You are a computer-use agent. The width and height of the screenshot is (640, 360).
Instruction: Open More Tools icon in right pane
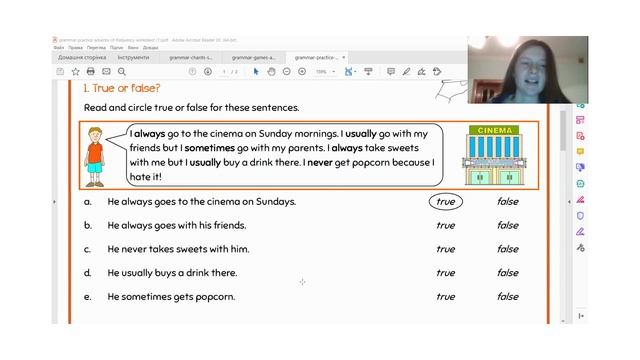pos(580,248)
